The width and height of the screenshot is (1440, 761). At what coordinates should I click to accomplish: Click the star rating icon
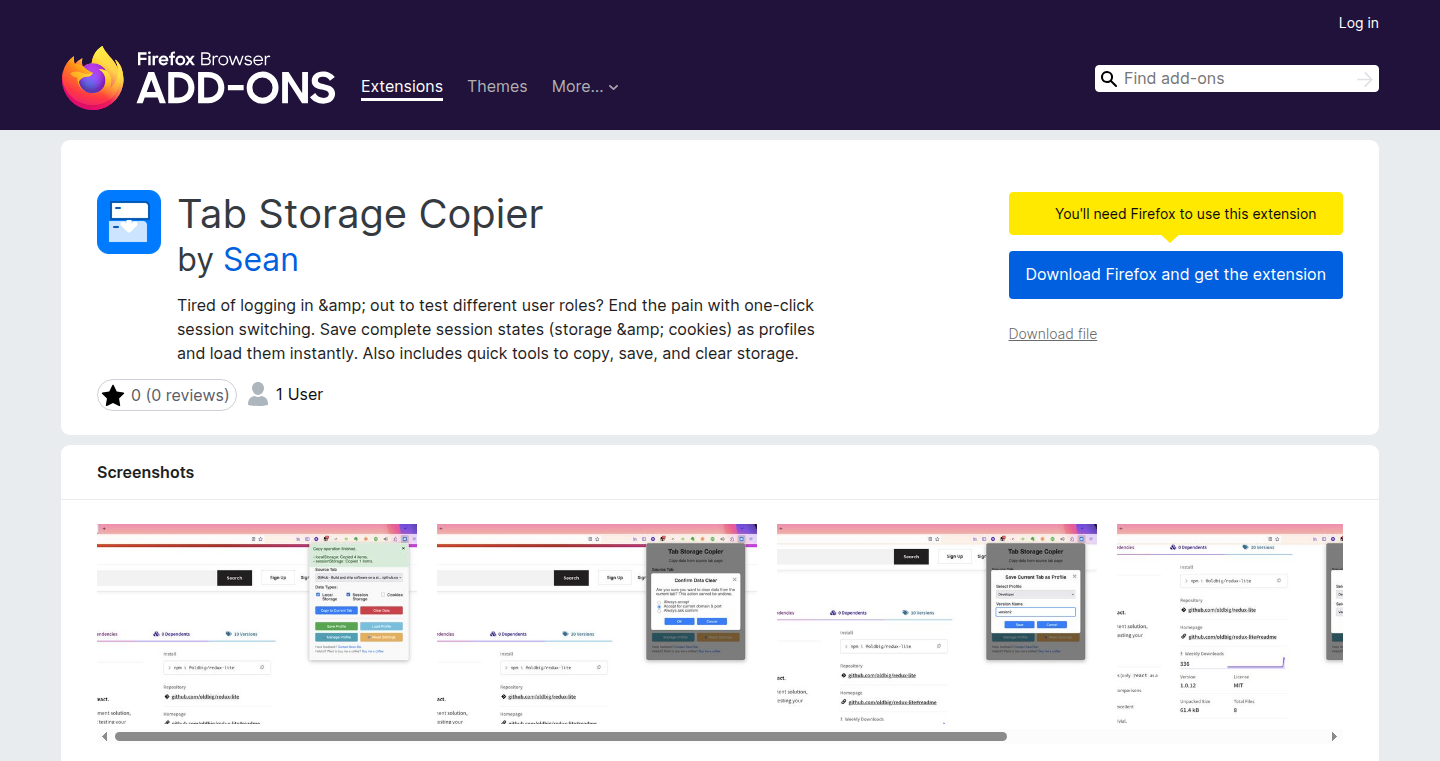click(113, 395)
